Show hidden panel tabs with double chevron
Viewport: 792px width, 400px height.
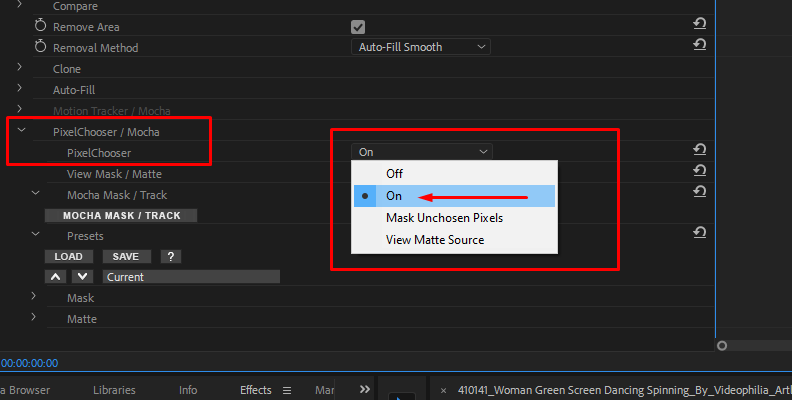click(x=365, y=389)
